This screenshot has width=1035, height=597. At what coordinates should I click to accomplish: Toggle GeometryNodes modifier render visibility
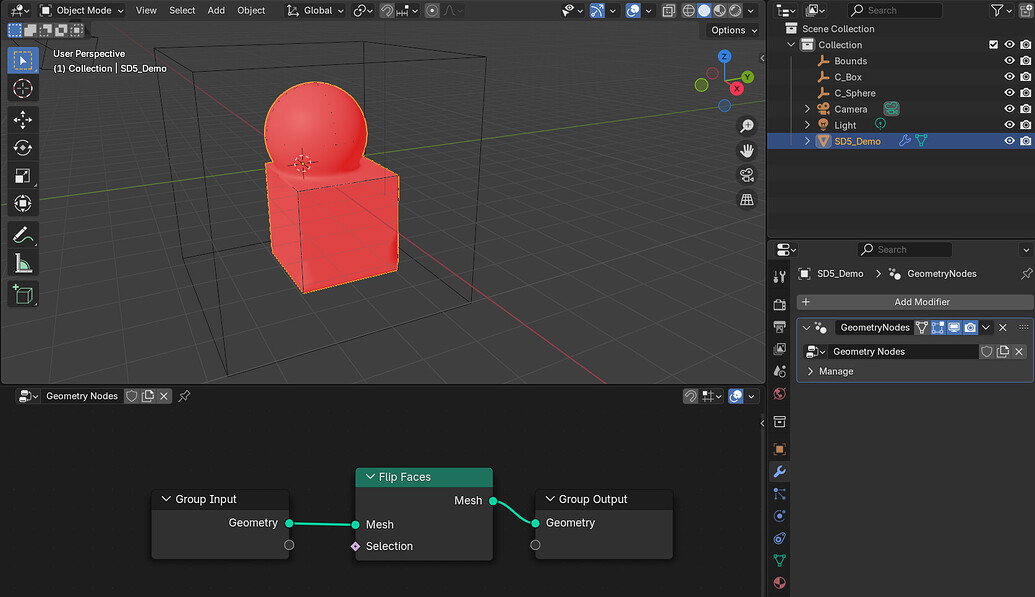tap(970, 328)
